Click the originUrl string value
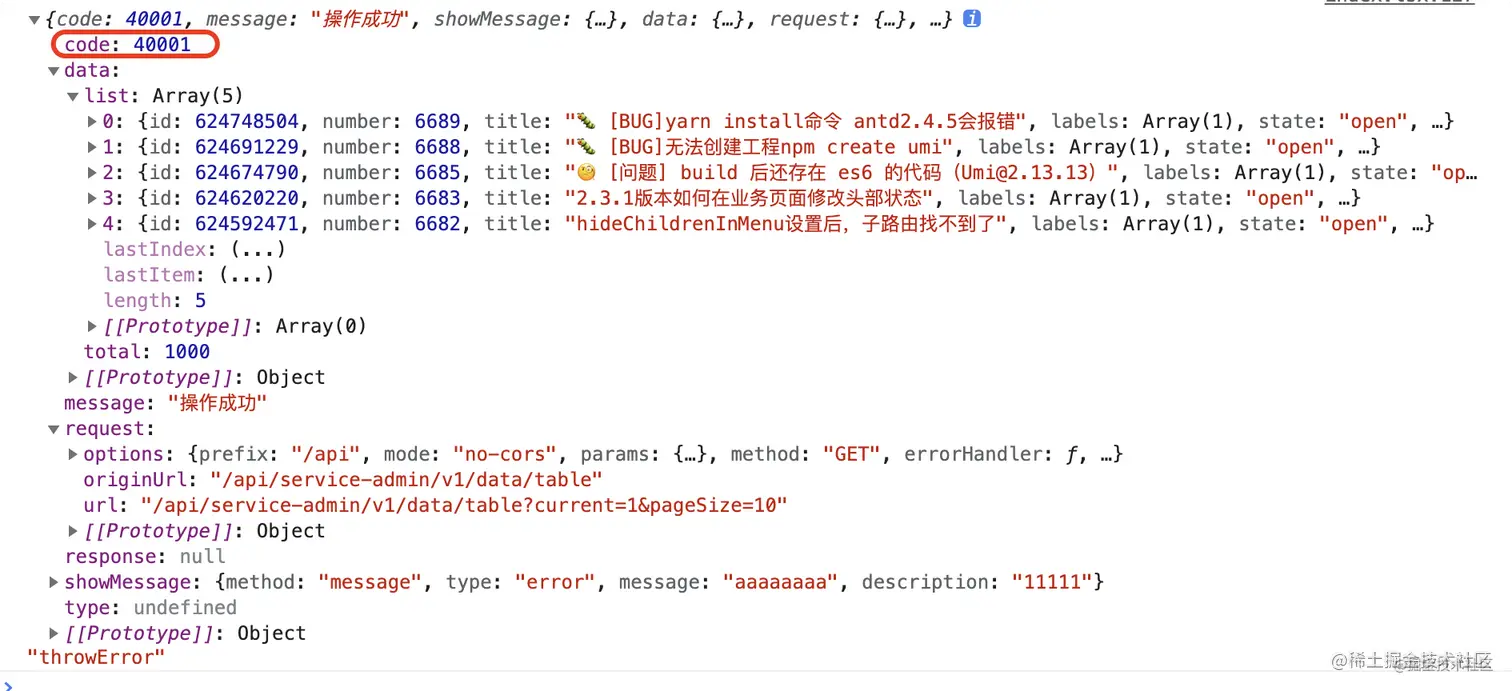 click(x=407, y=480)
